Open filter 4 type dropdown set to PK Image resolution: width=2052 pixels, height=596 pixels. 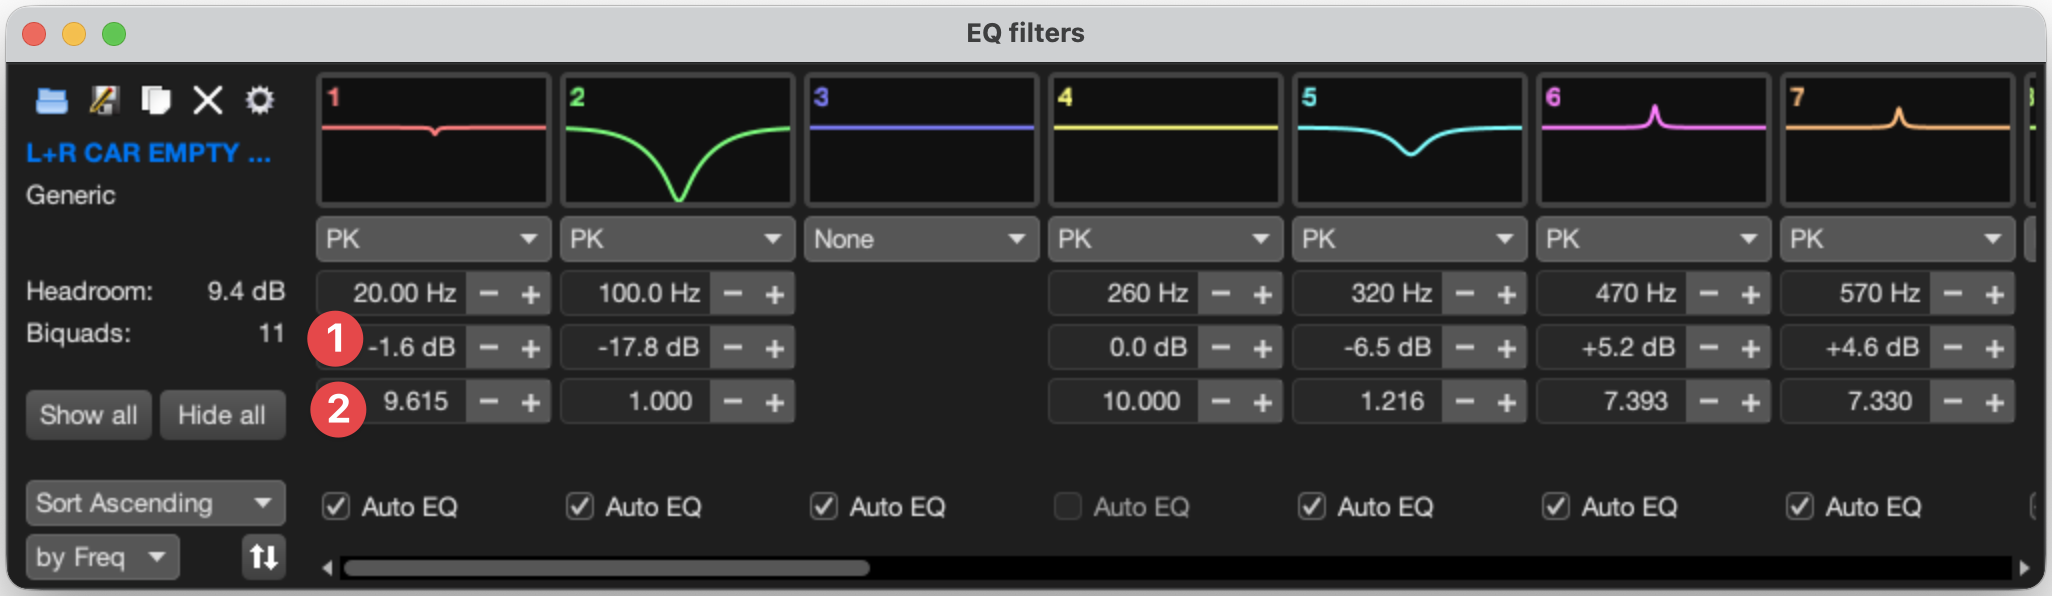[x=1166, y=239]
